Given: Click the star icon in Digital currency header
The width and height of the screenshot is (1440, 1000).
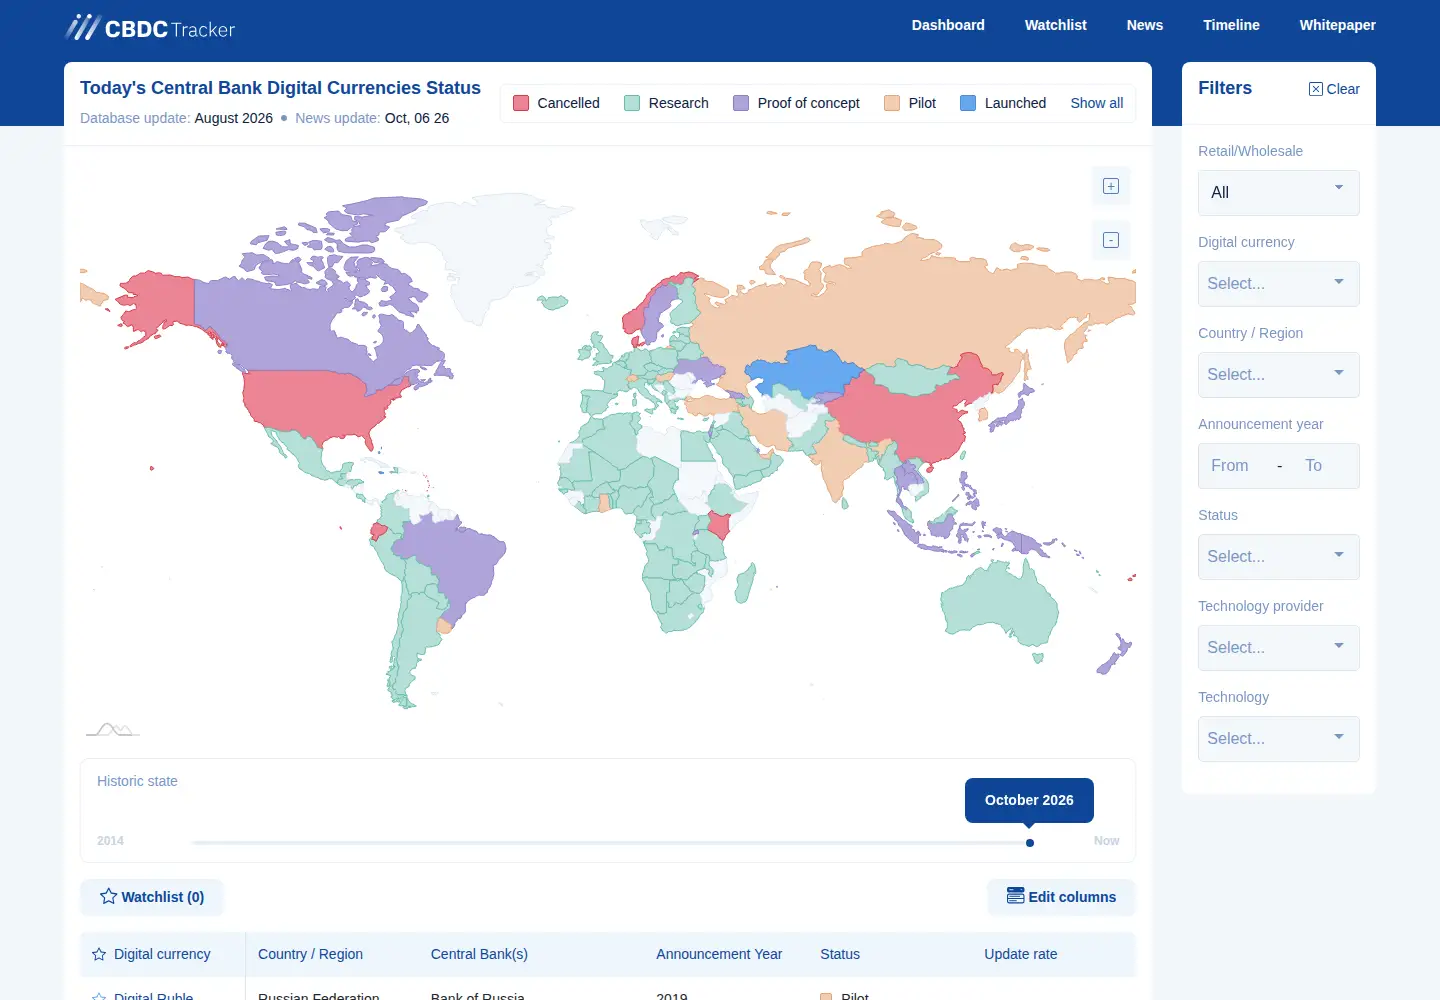Looking at the screenshot, I should point(99,954).
